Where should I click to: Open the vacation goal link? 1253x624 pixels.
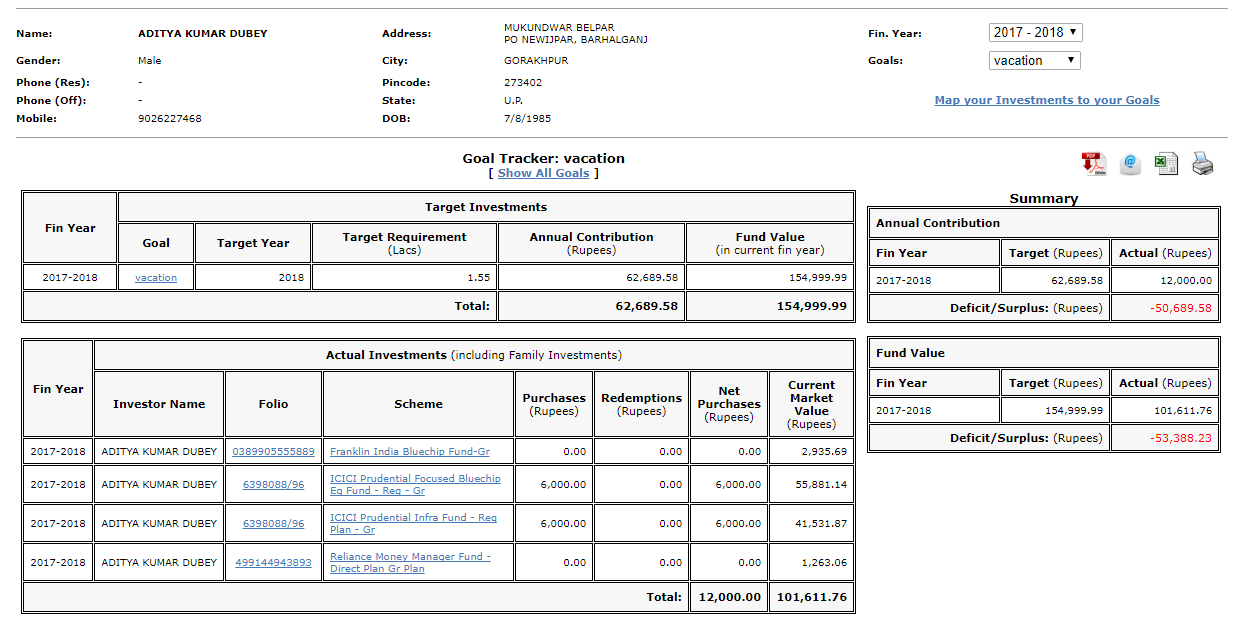pyautogui.click(x=156, y=278)
